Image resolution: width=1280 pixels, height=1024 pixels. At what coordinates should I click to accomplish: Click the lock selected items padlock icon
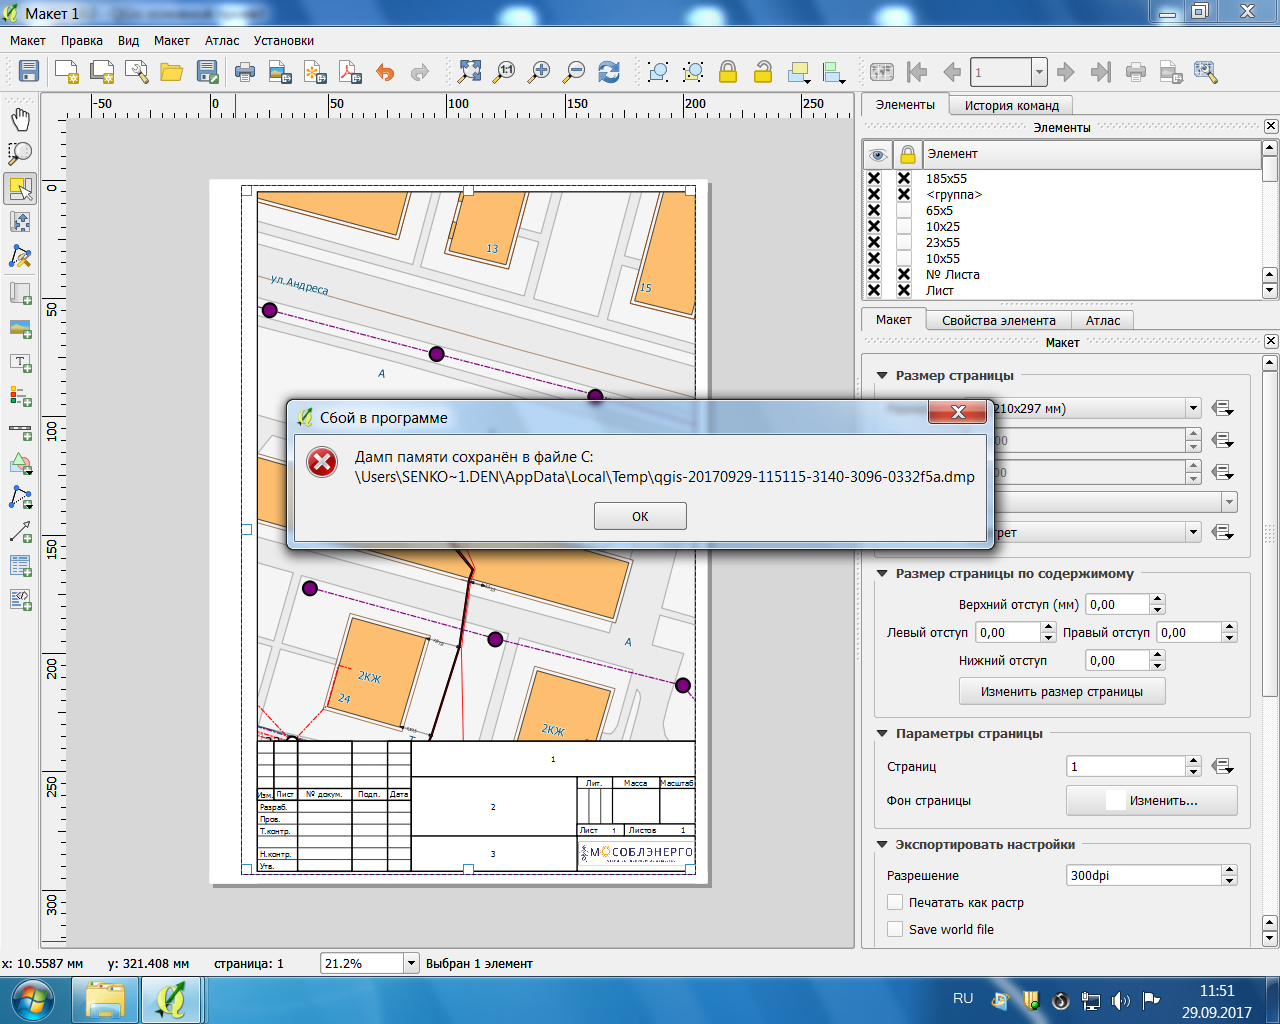[x=728, y=72]
